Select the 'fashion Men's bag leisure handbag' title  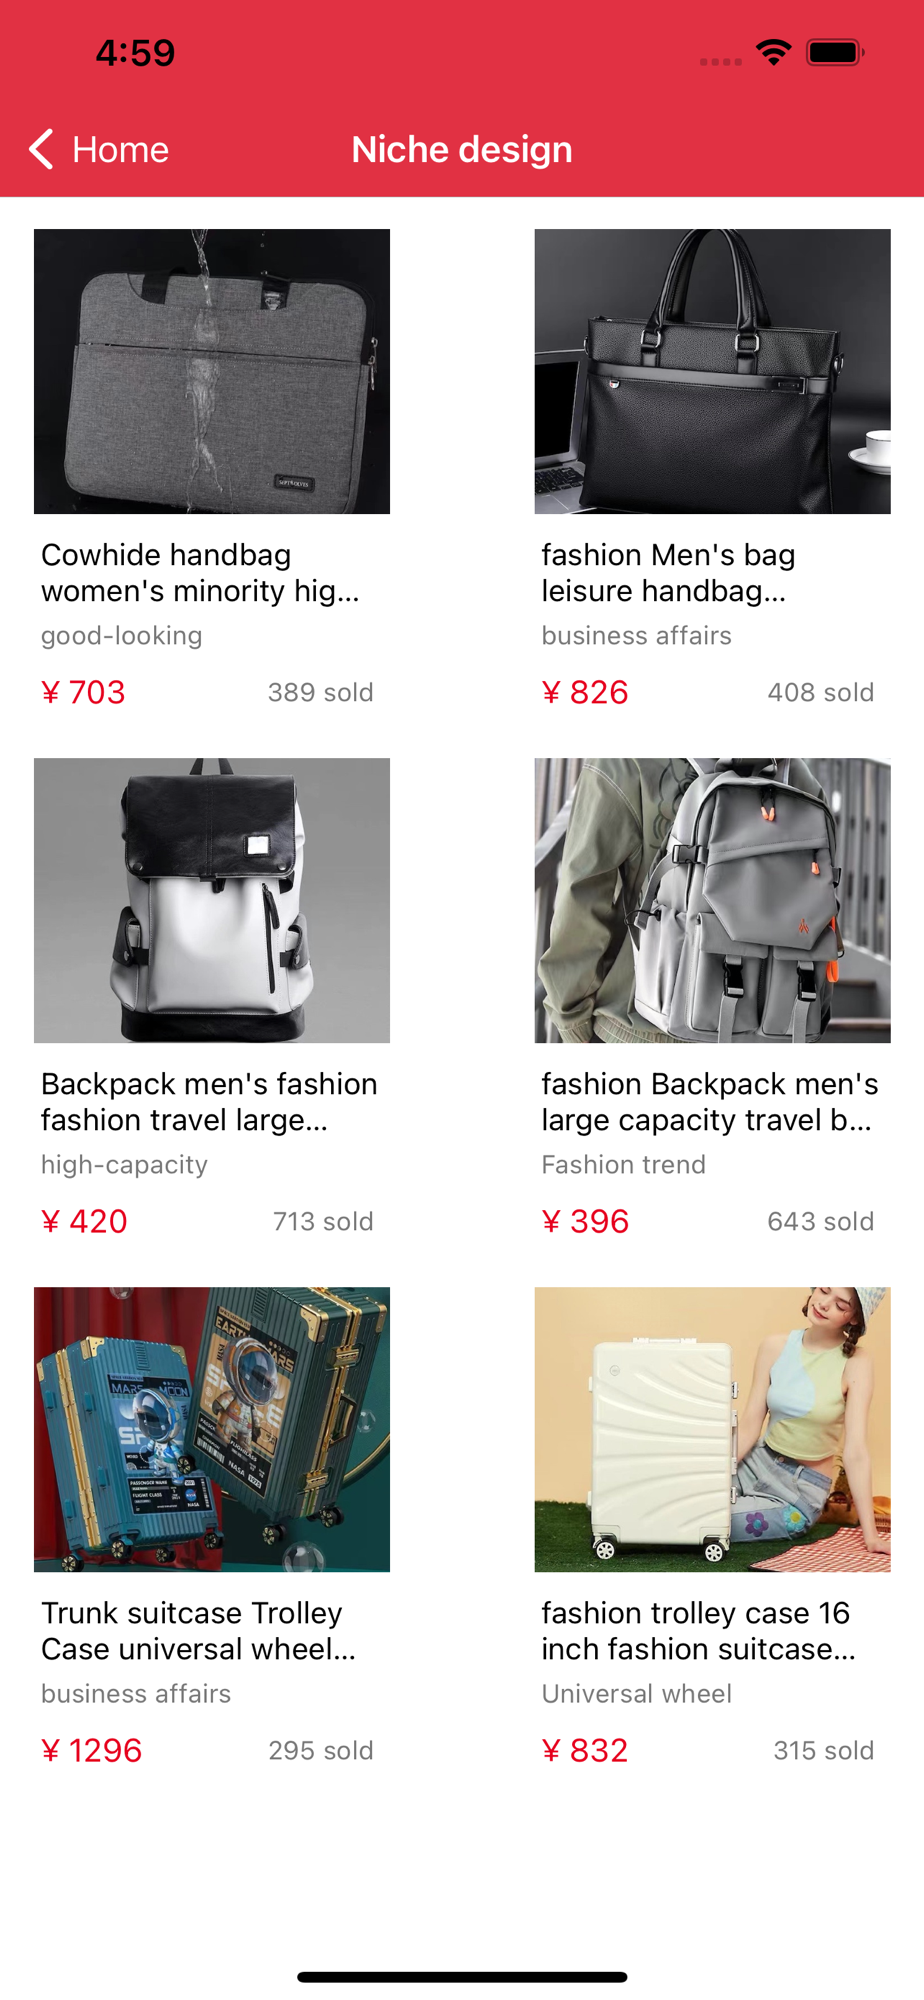coord(669,573)
